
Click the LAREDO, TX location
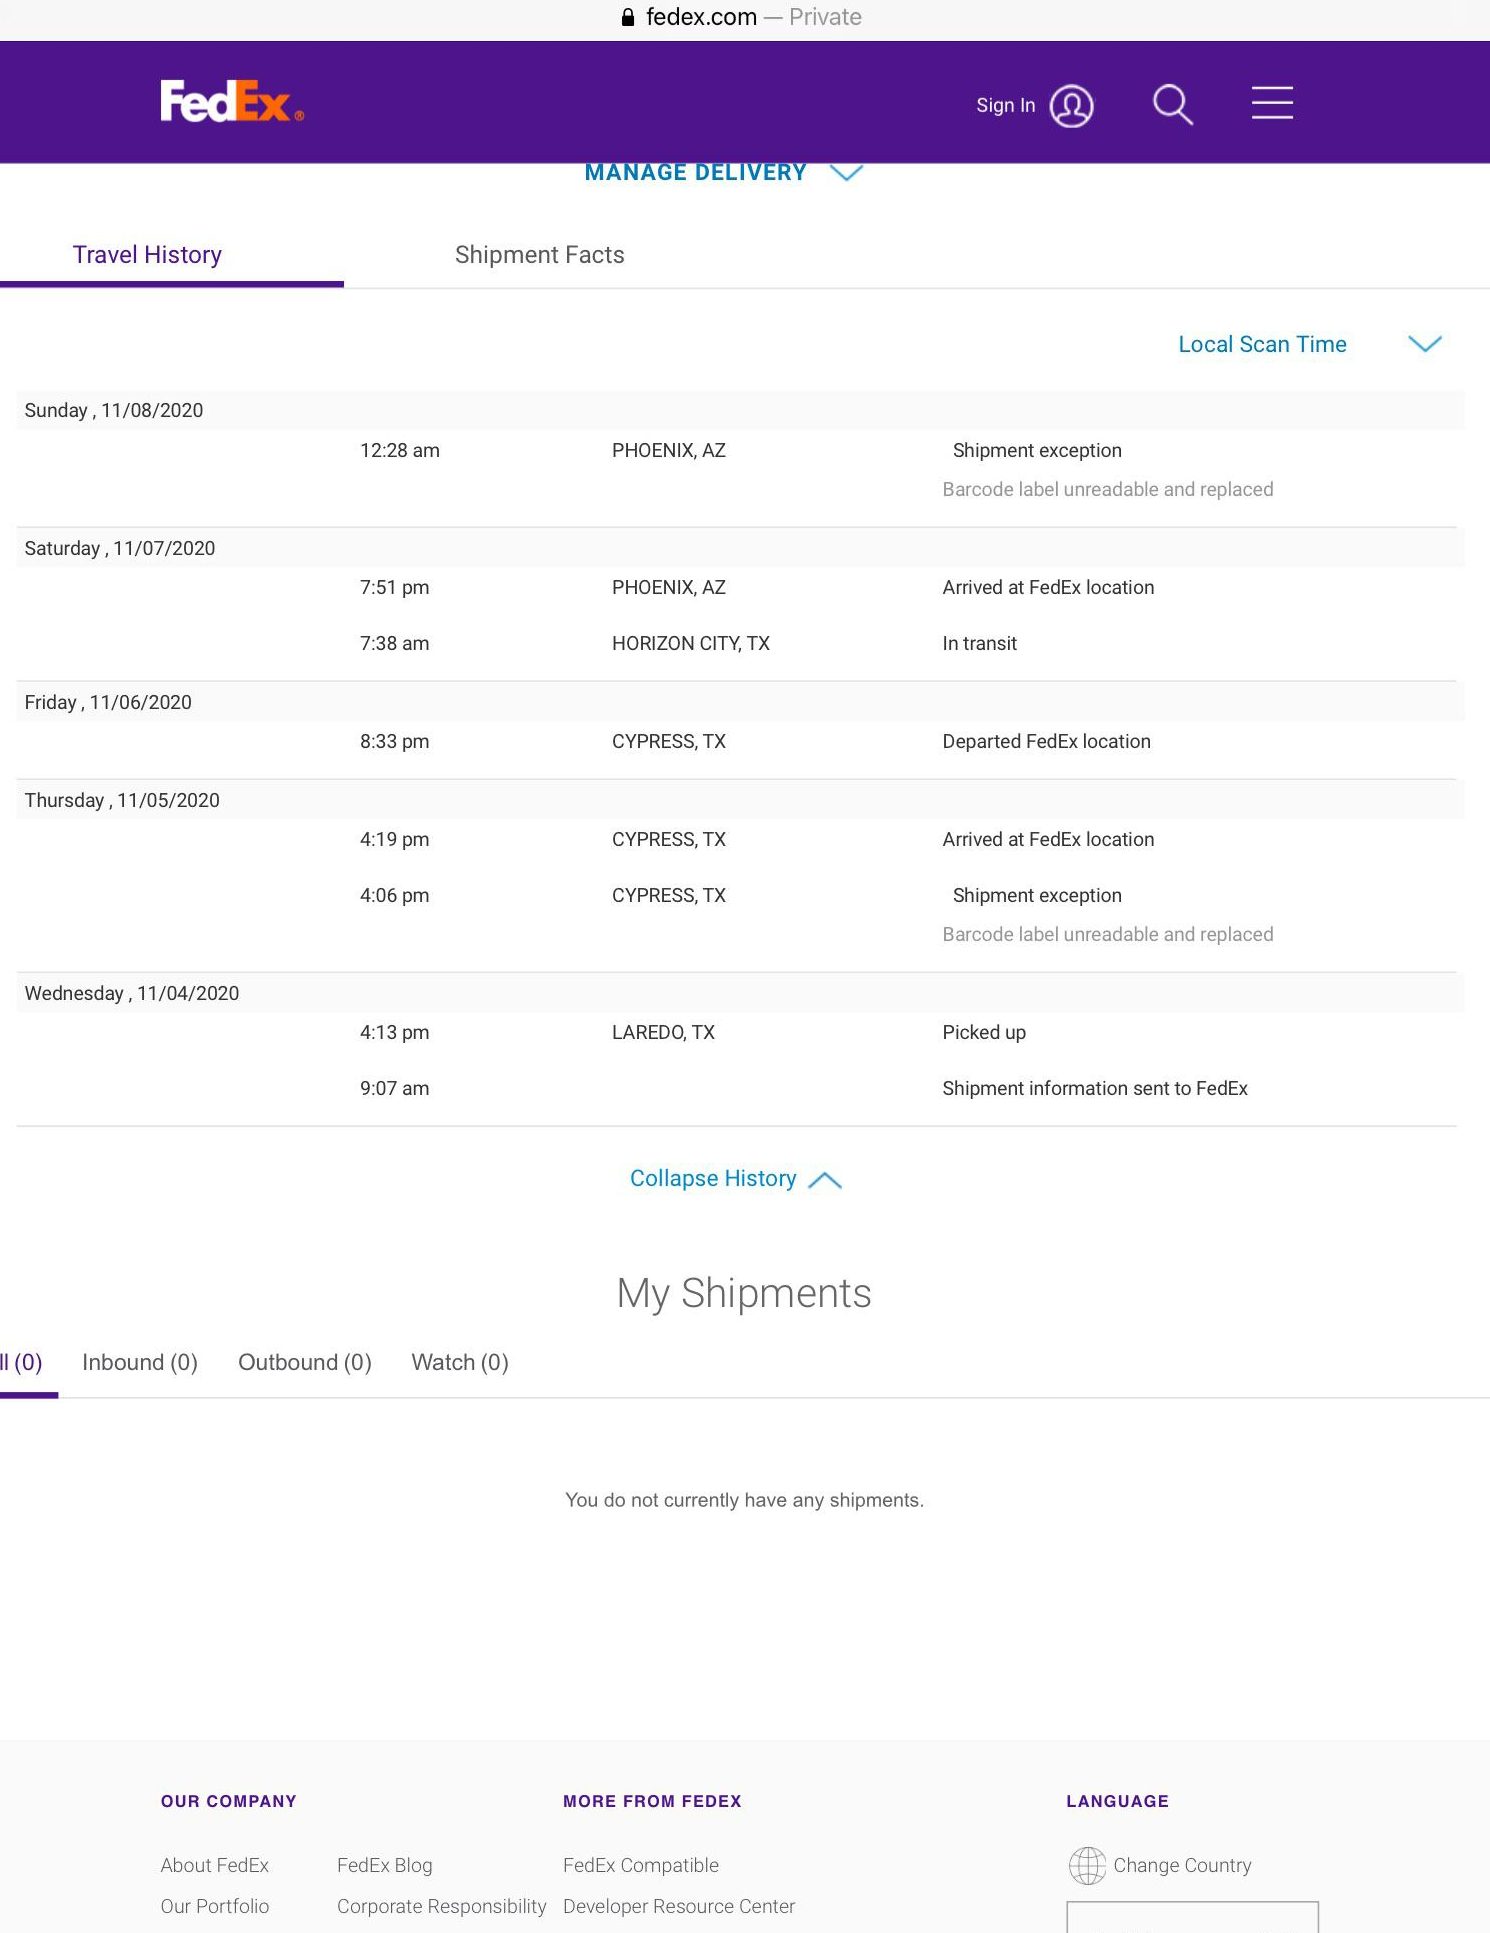pyautogui.click(x=664, y=1032)
